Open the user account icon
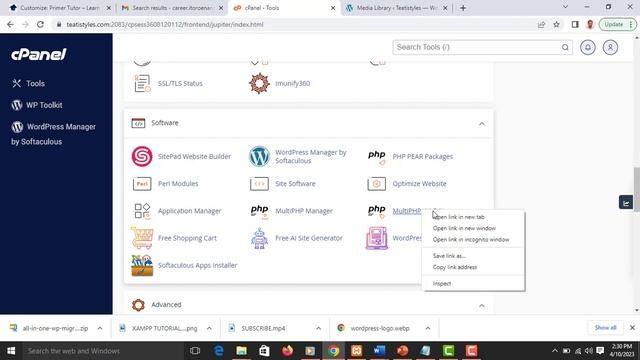This screenshot has height=360, width=640. (610, 47)
